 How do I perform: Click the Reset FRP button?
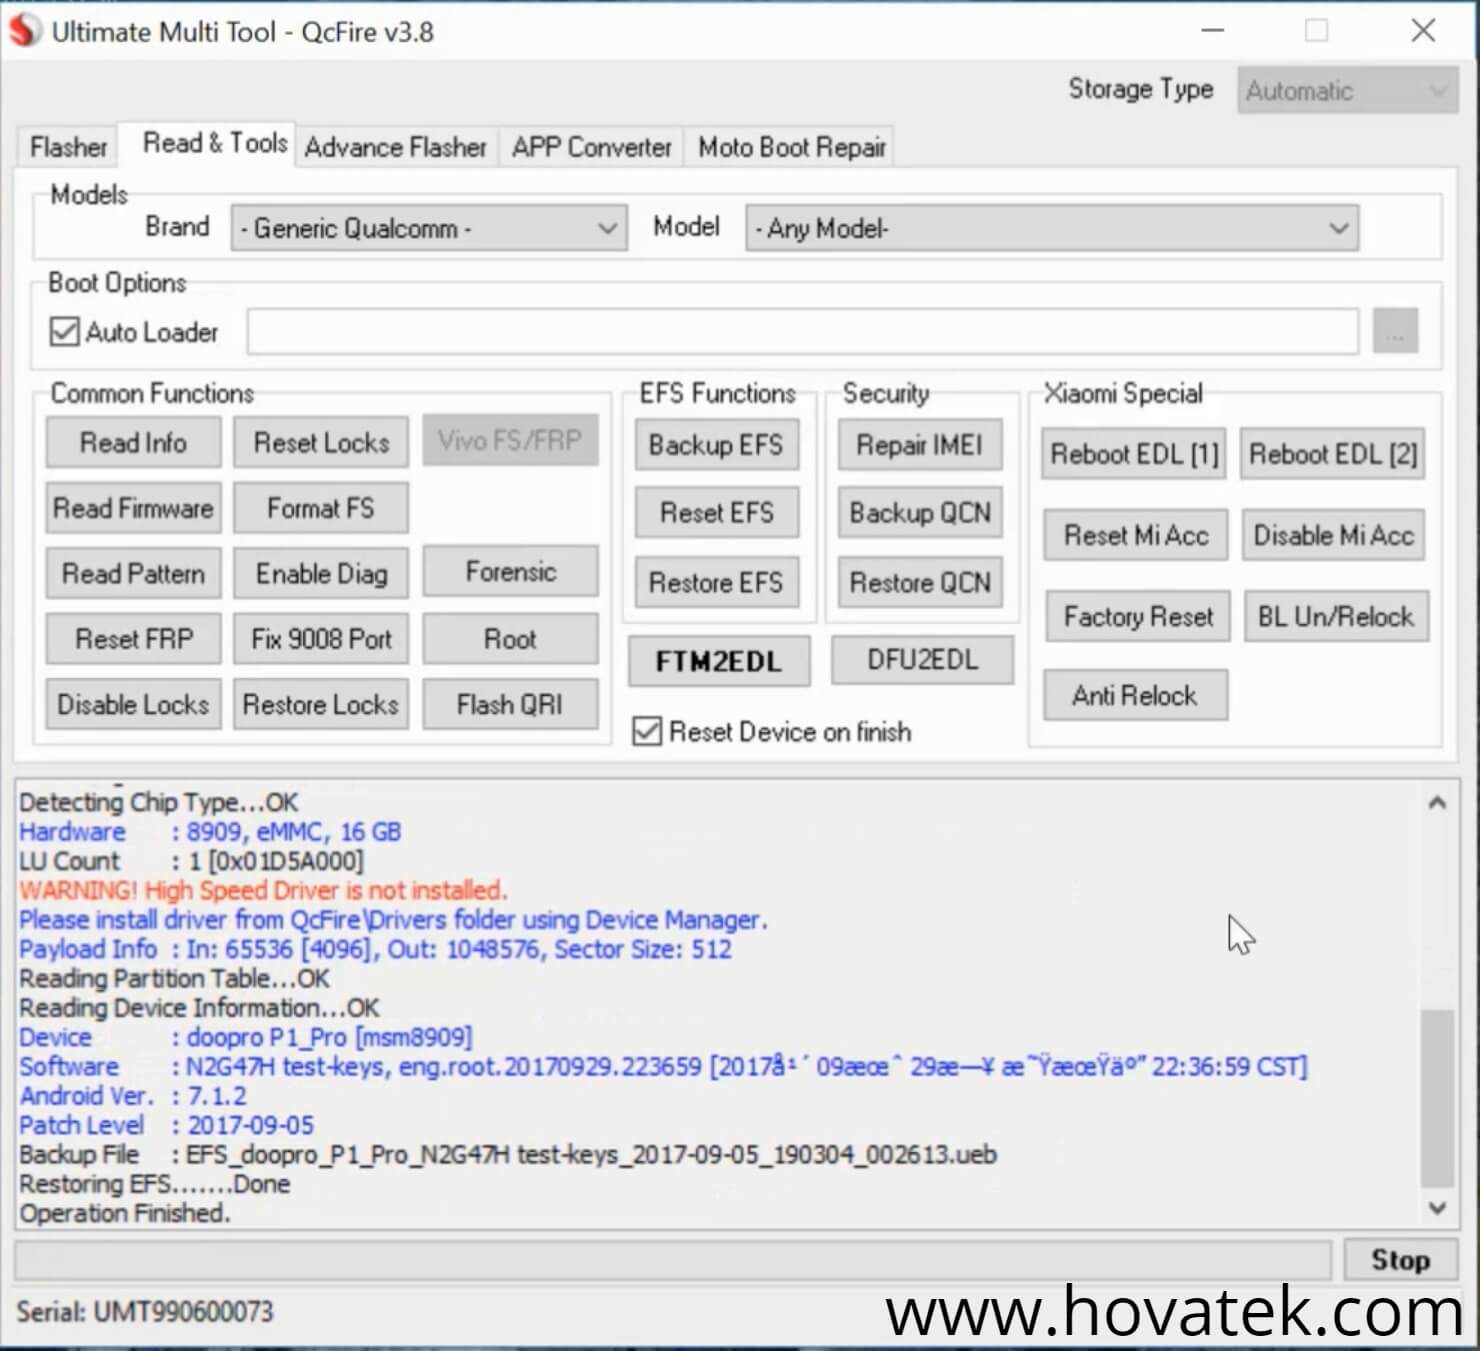click(133, 639)
